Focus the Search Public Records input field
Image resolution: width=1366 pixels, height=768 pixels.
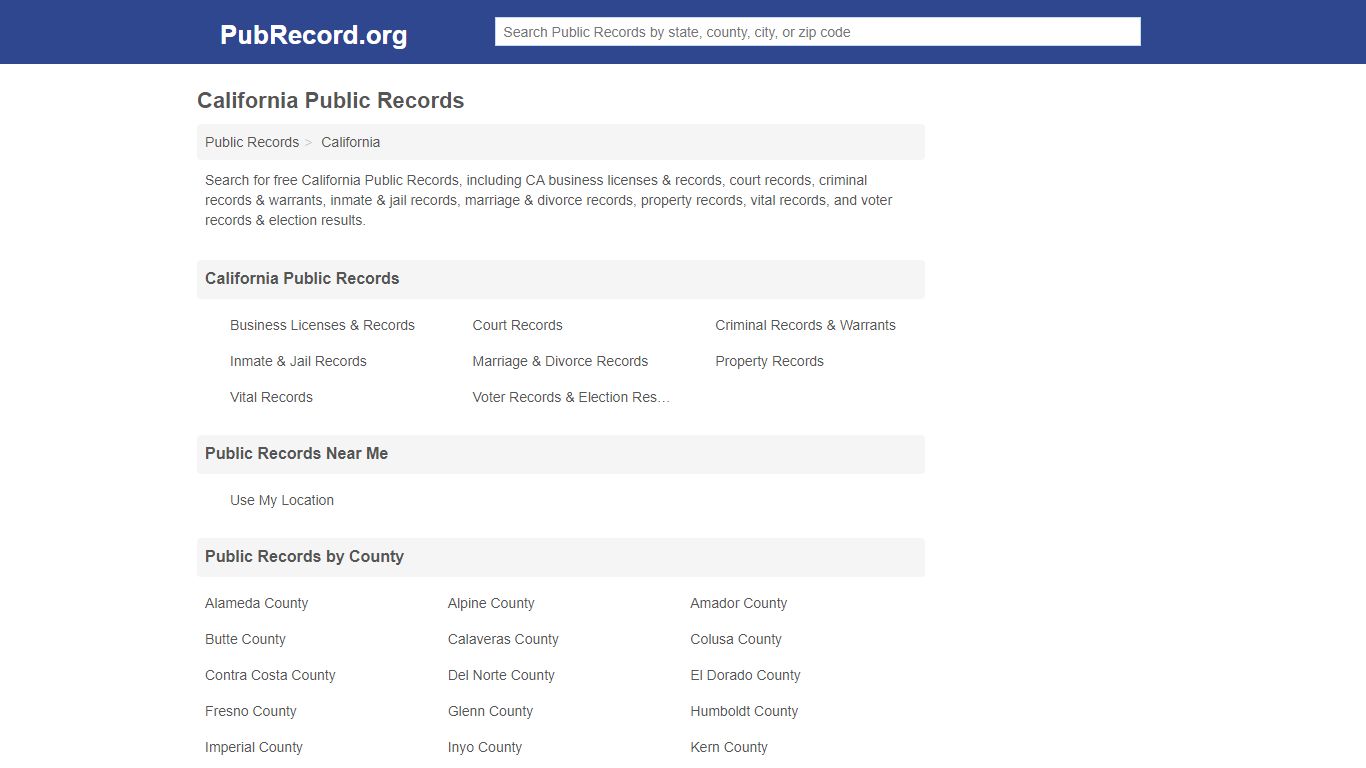click(817, 32)
